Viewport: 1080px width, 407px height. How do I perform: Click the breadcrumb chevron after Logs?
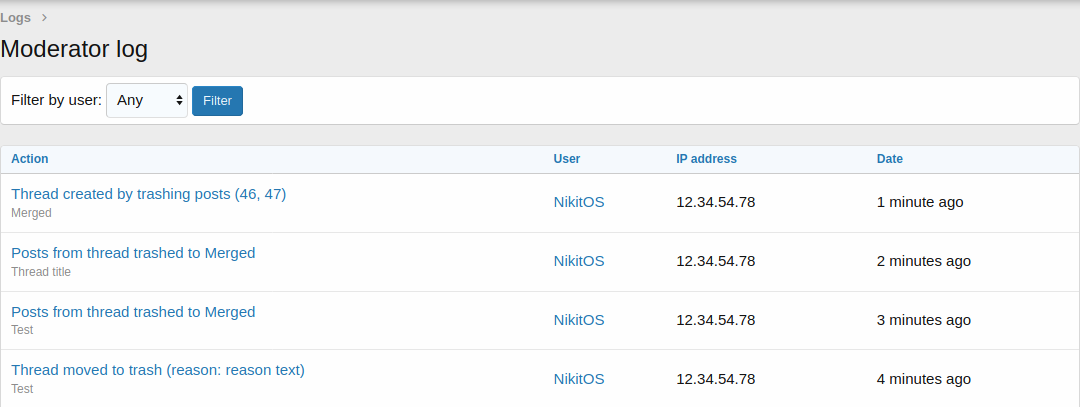pos(44,17)
